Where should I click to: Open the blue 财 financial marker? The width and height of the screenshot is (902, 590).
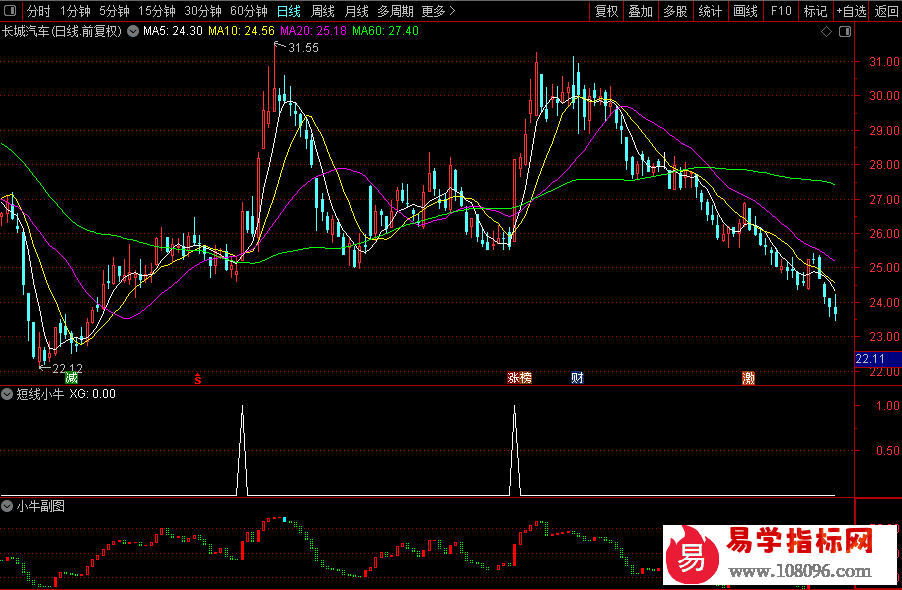click(578, 378)
